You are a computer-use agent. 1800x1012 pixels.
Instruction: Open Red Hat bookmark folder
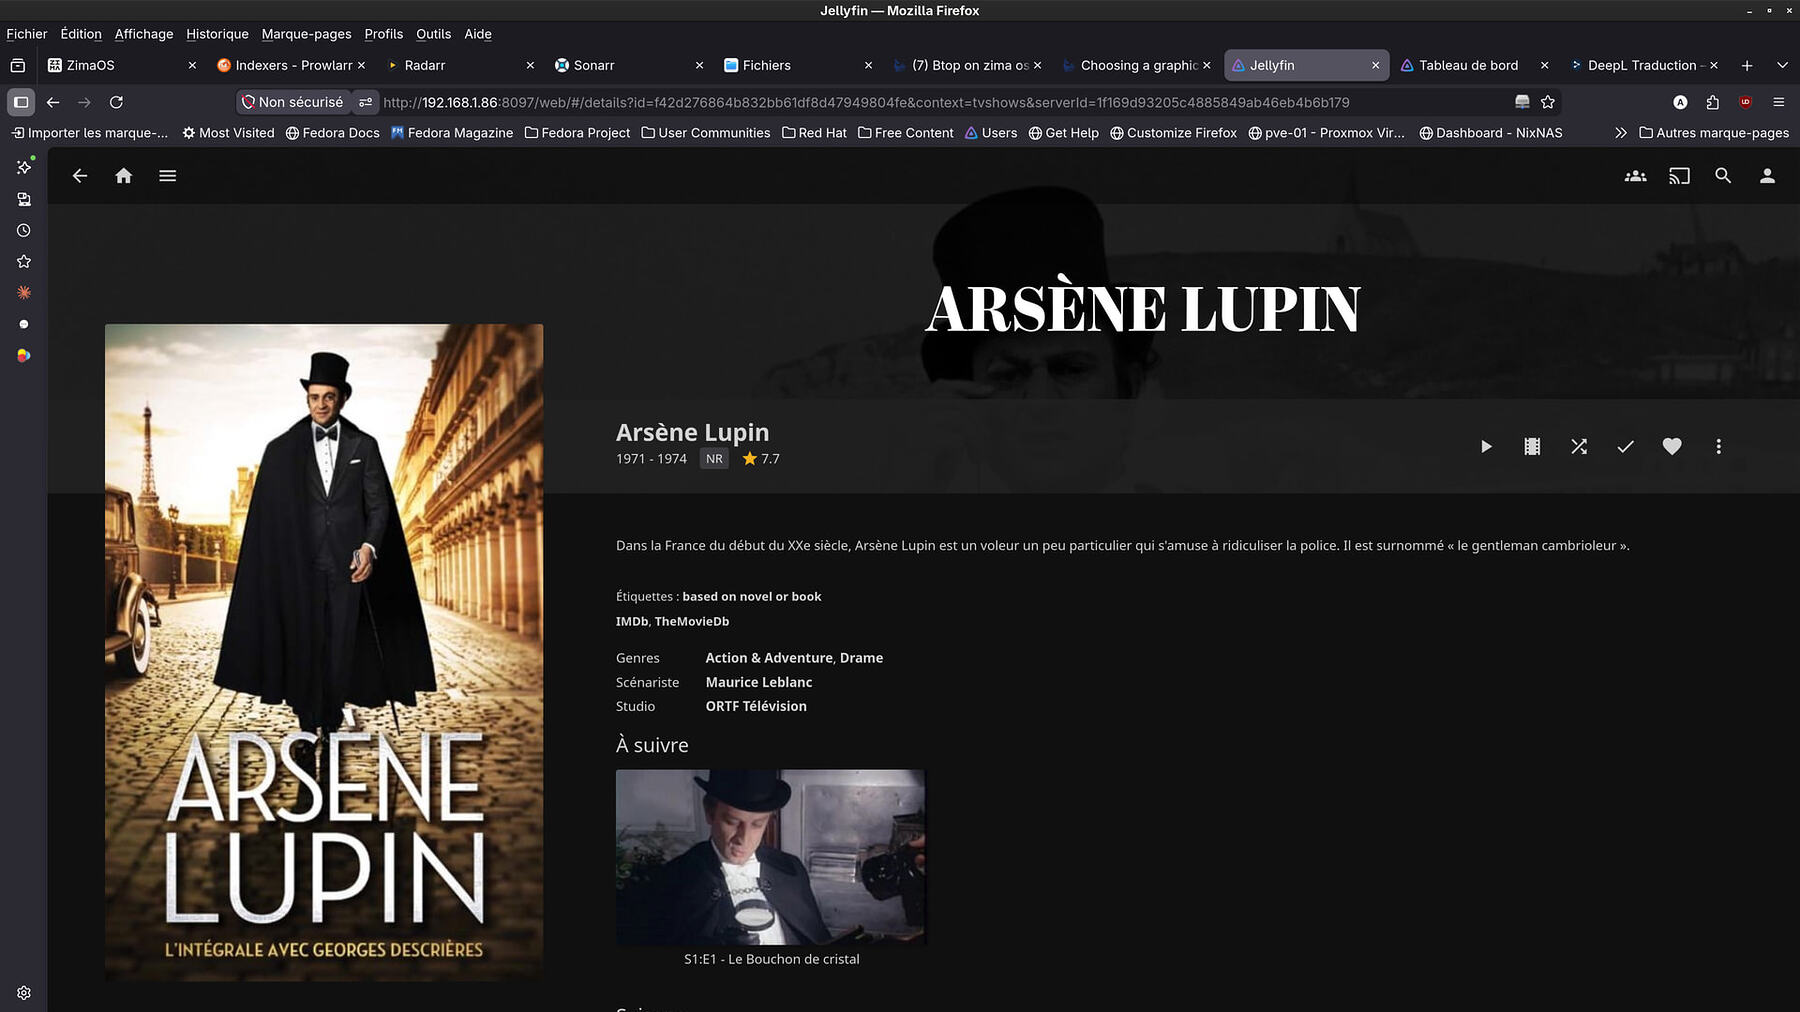(814, 133)
